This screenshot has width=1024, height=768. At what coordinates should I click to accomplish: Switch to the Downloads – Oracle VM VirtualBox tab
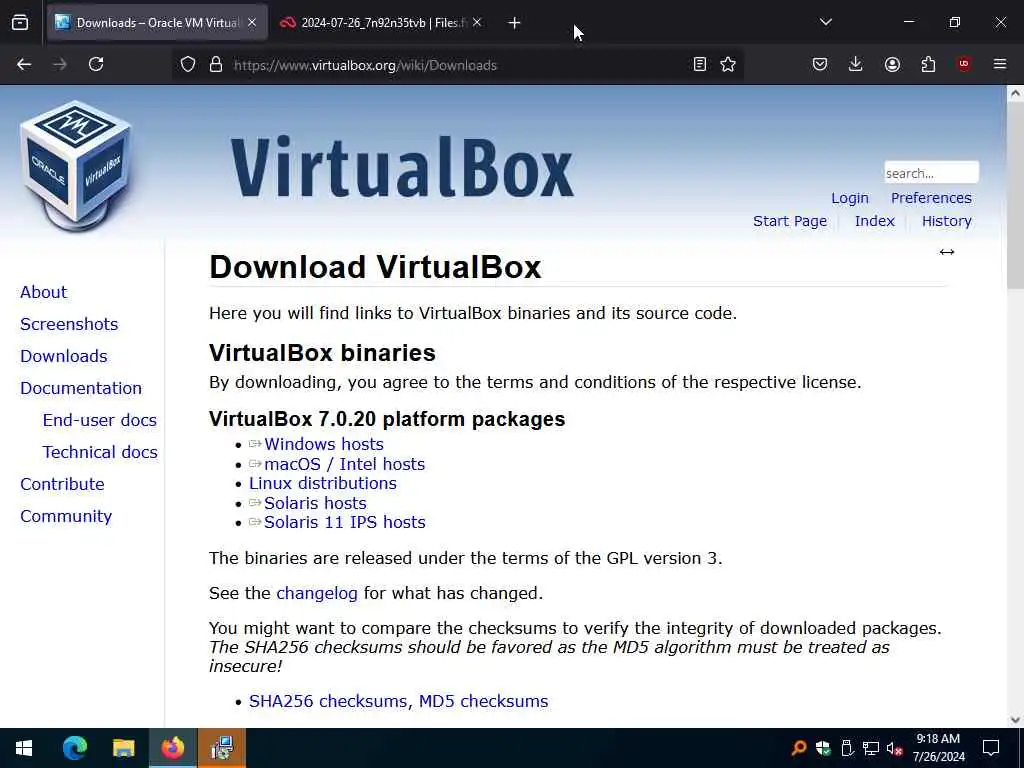tap(157, 23)
